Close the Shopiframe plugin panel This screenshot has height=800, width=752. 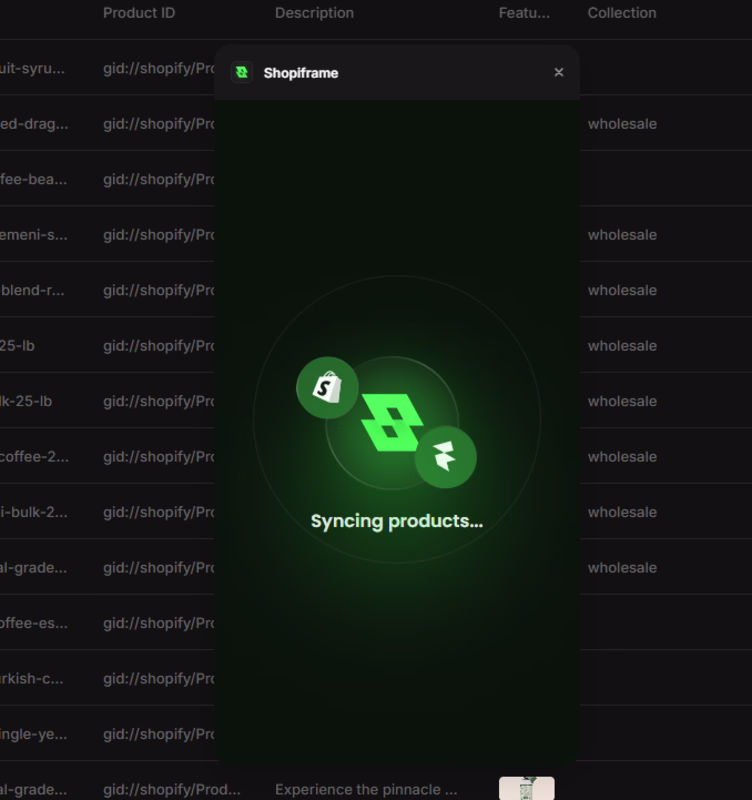click(x=559, y=72)
